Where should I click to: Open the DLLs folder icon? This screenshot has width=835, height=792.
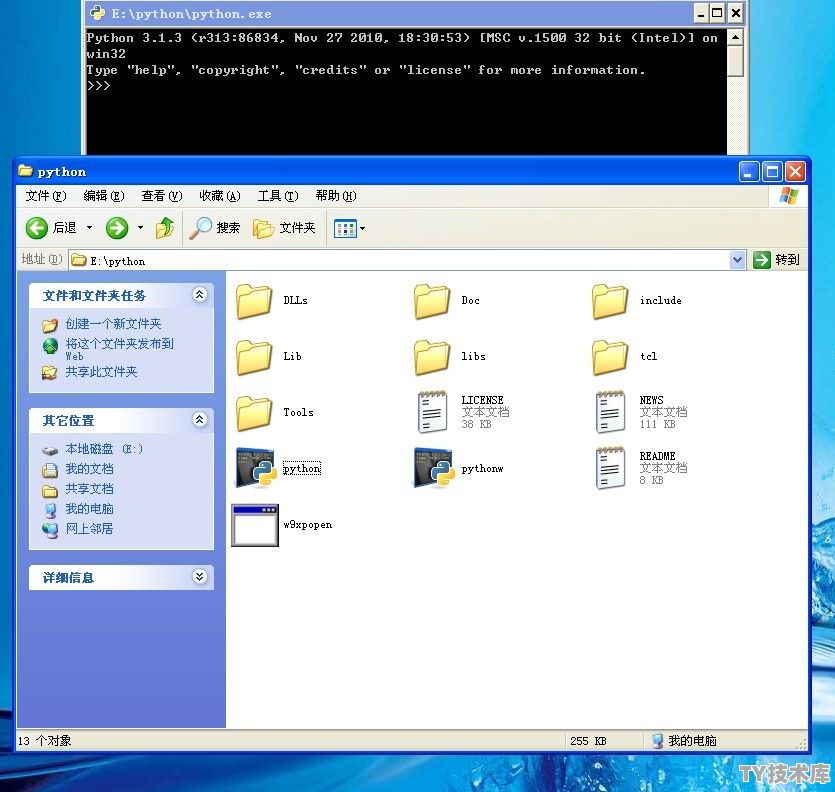254,301
